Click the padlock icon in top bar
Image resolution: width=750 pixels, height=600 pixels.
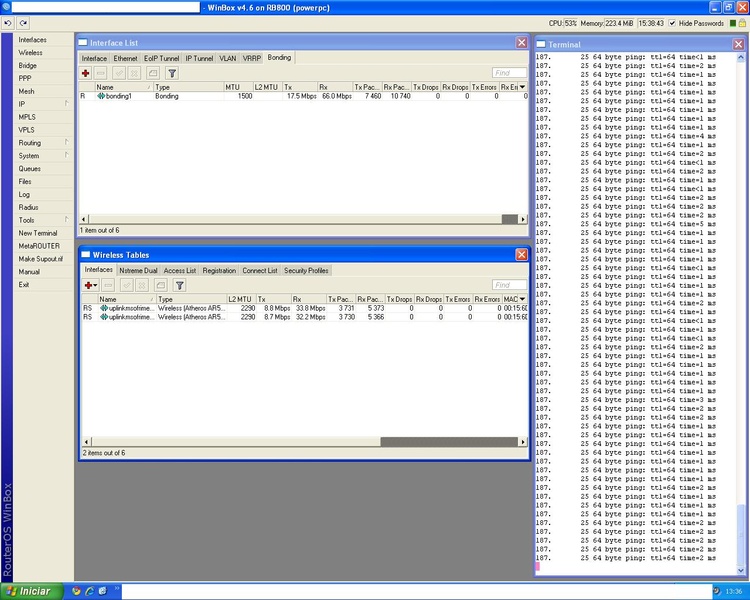click(743, 23)
